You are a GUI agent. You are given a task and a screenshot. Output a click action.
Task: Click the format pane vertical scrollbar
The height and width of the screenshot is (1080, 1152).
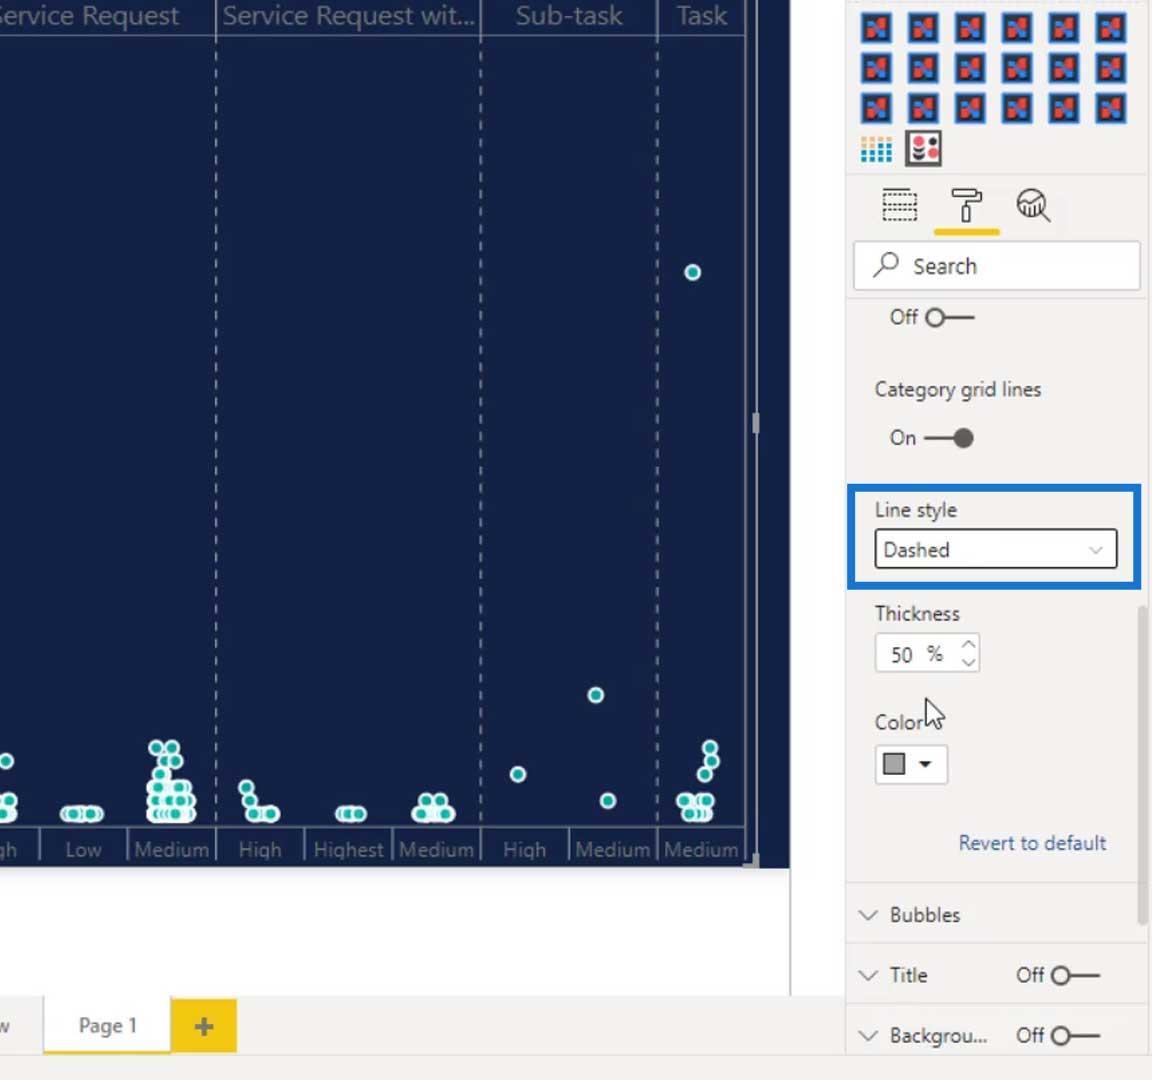click(x=1142, y=764)
